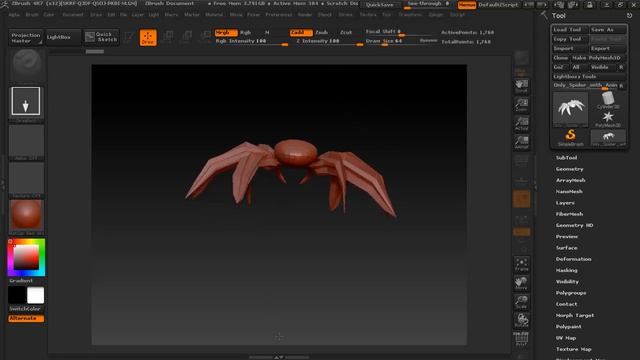The width and height of the screenshot is (640, 360).
Task: Click the Scale view navigation icon
Action: coord(521,302)
